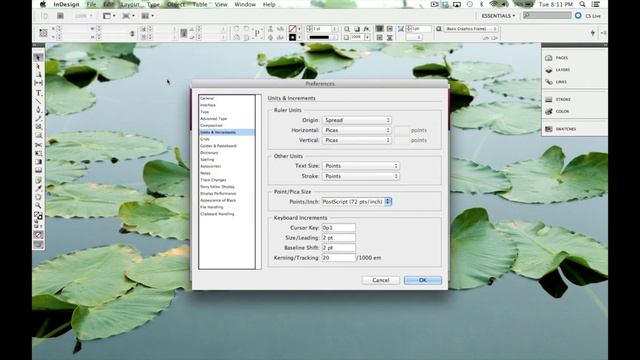Screen dimensions: 640x360
Task: Open the Stroke units dropdown
Action: (x=361, y=176)
